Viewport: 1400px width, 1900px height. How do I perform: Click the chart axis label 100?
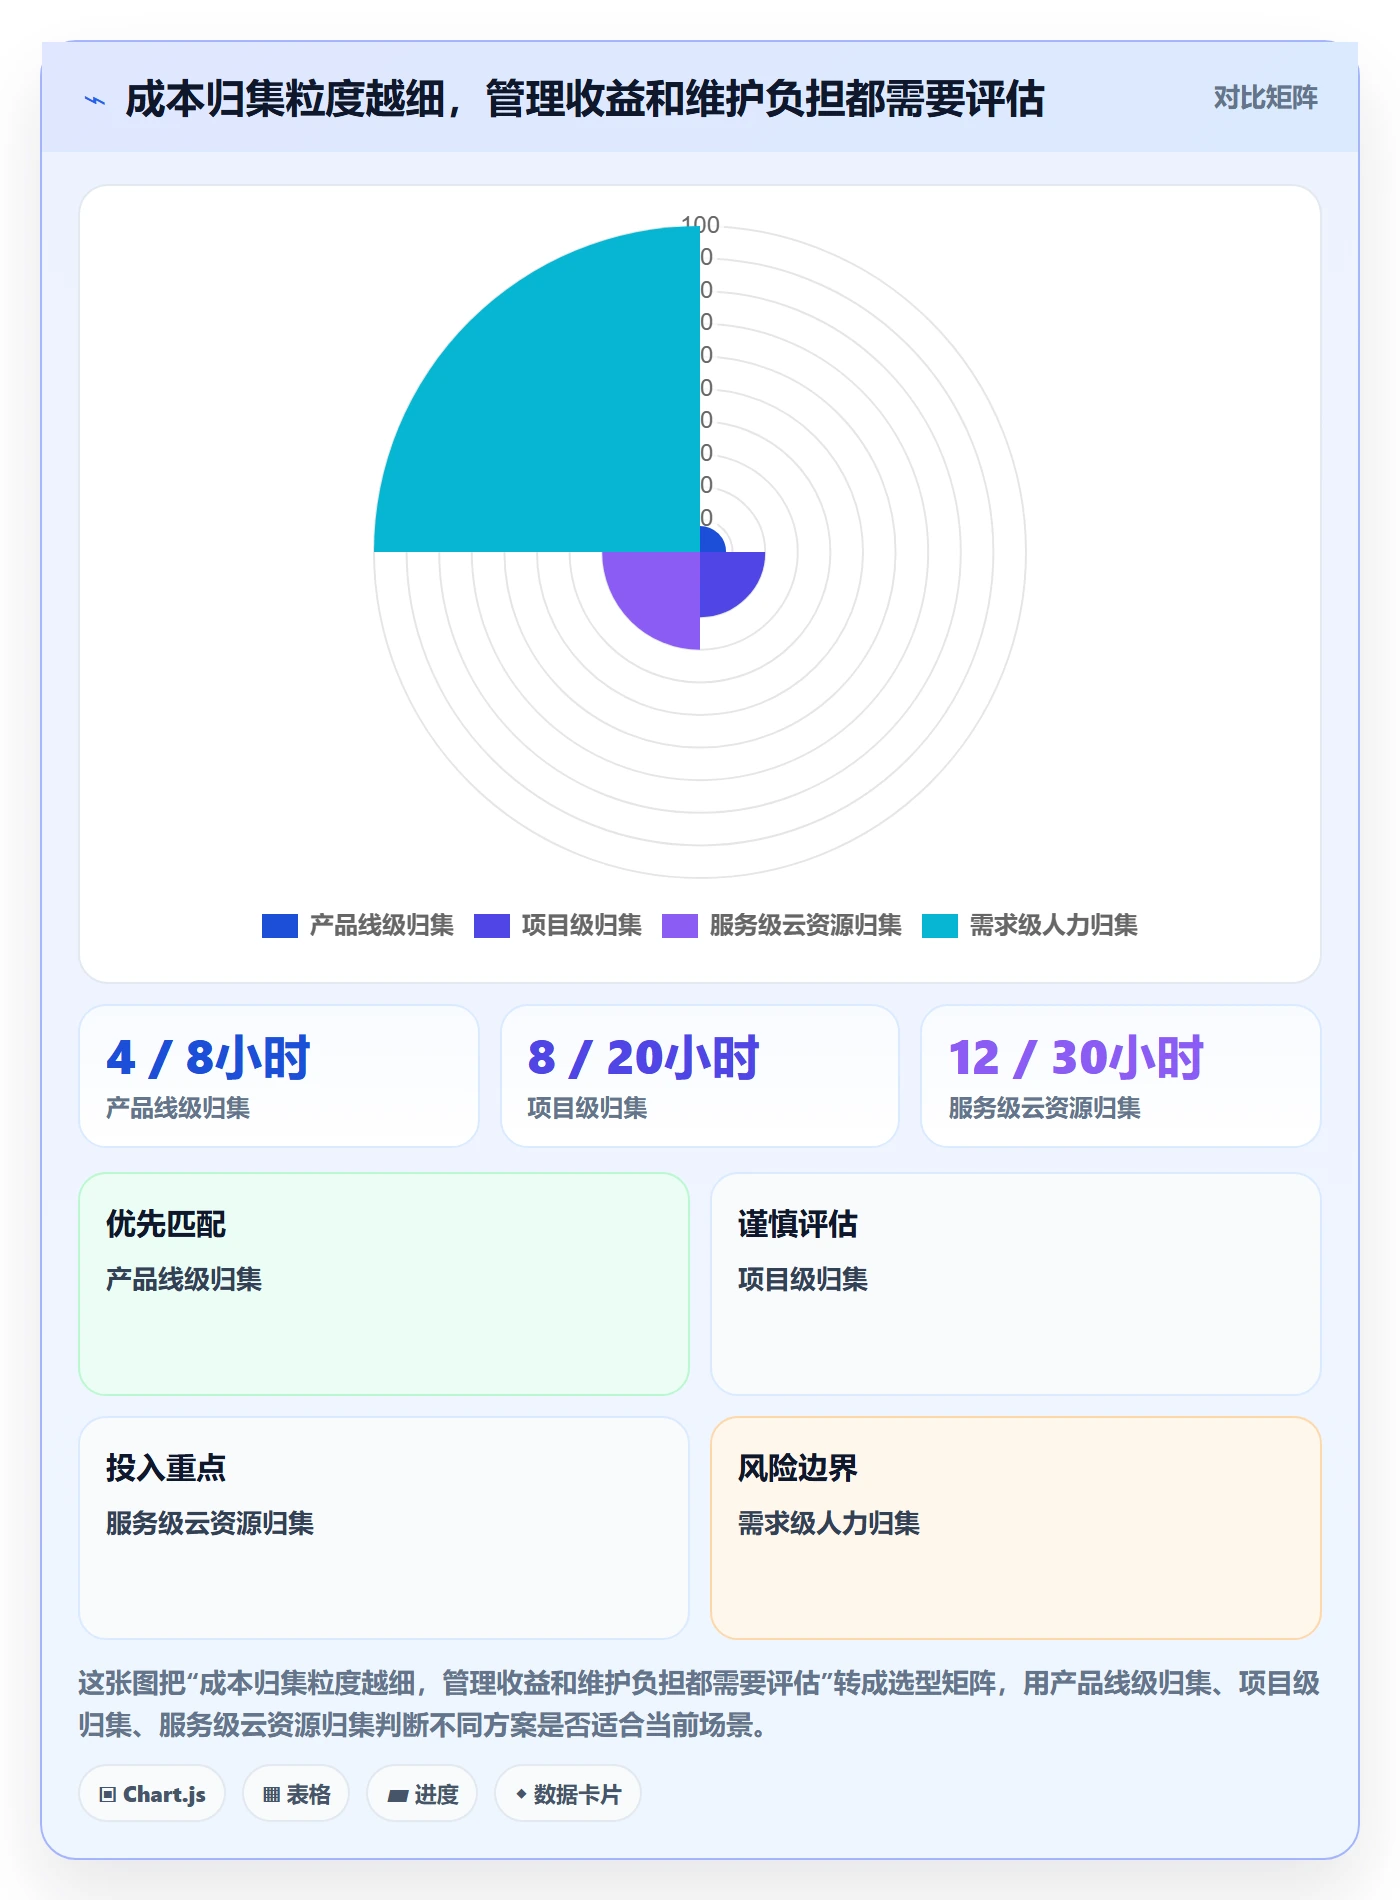click(x=700, y=225)
